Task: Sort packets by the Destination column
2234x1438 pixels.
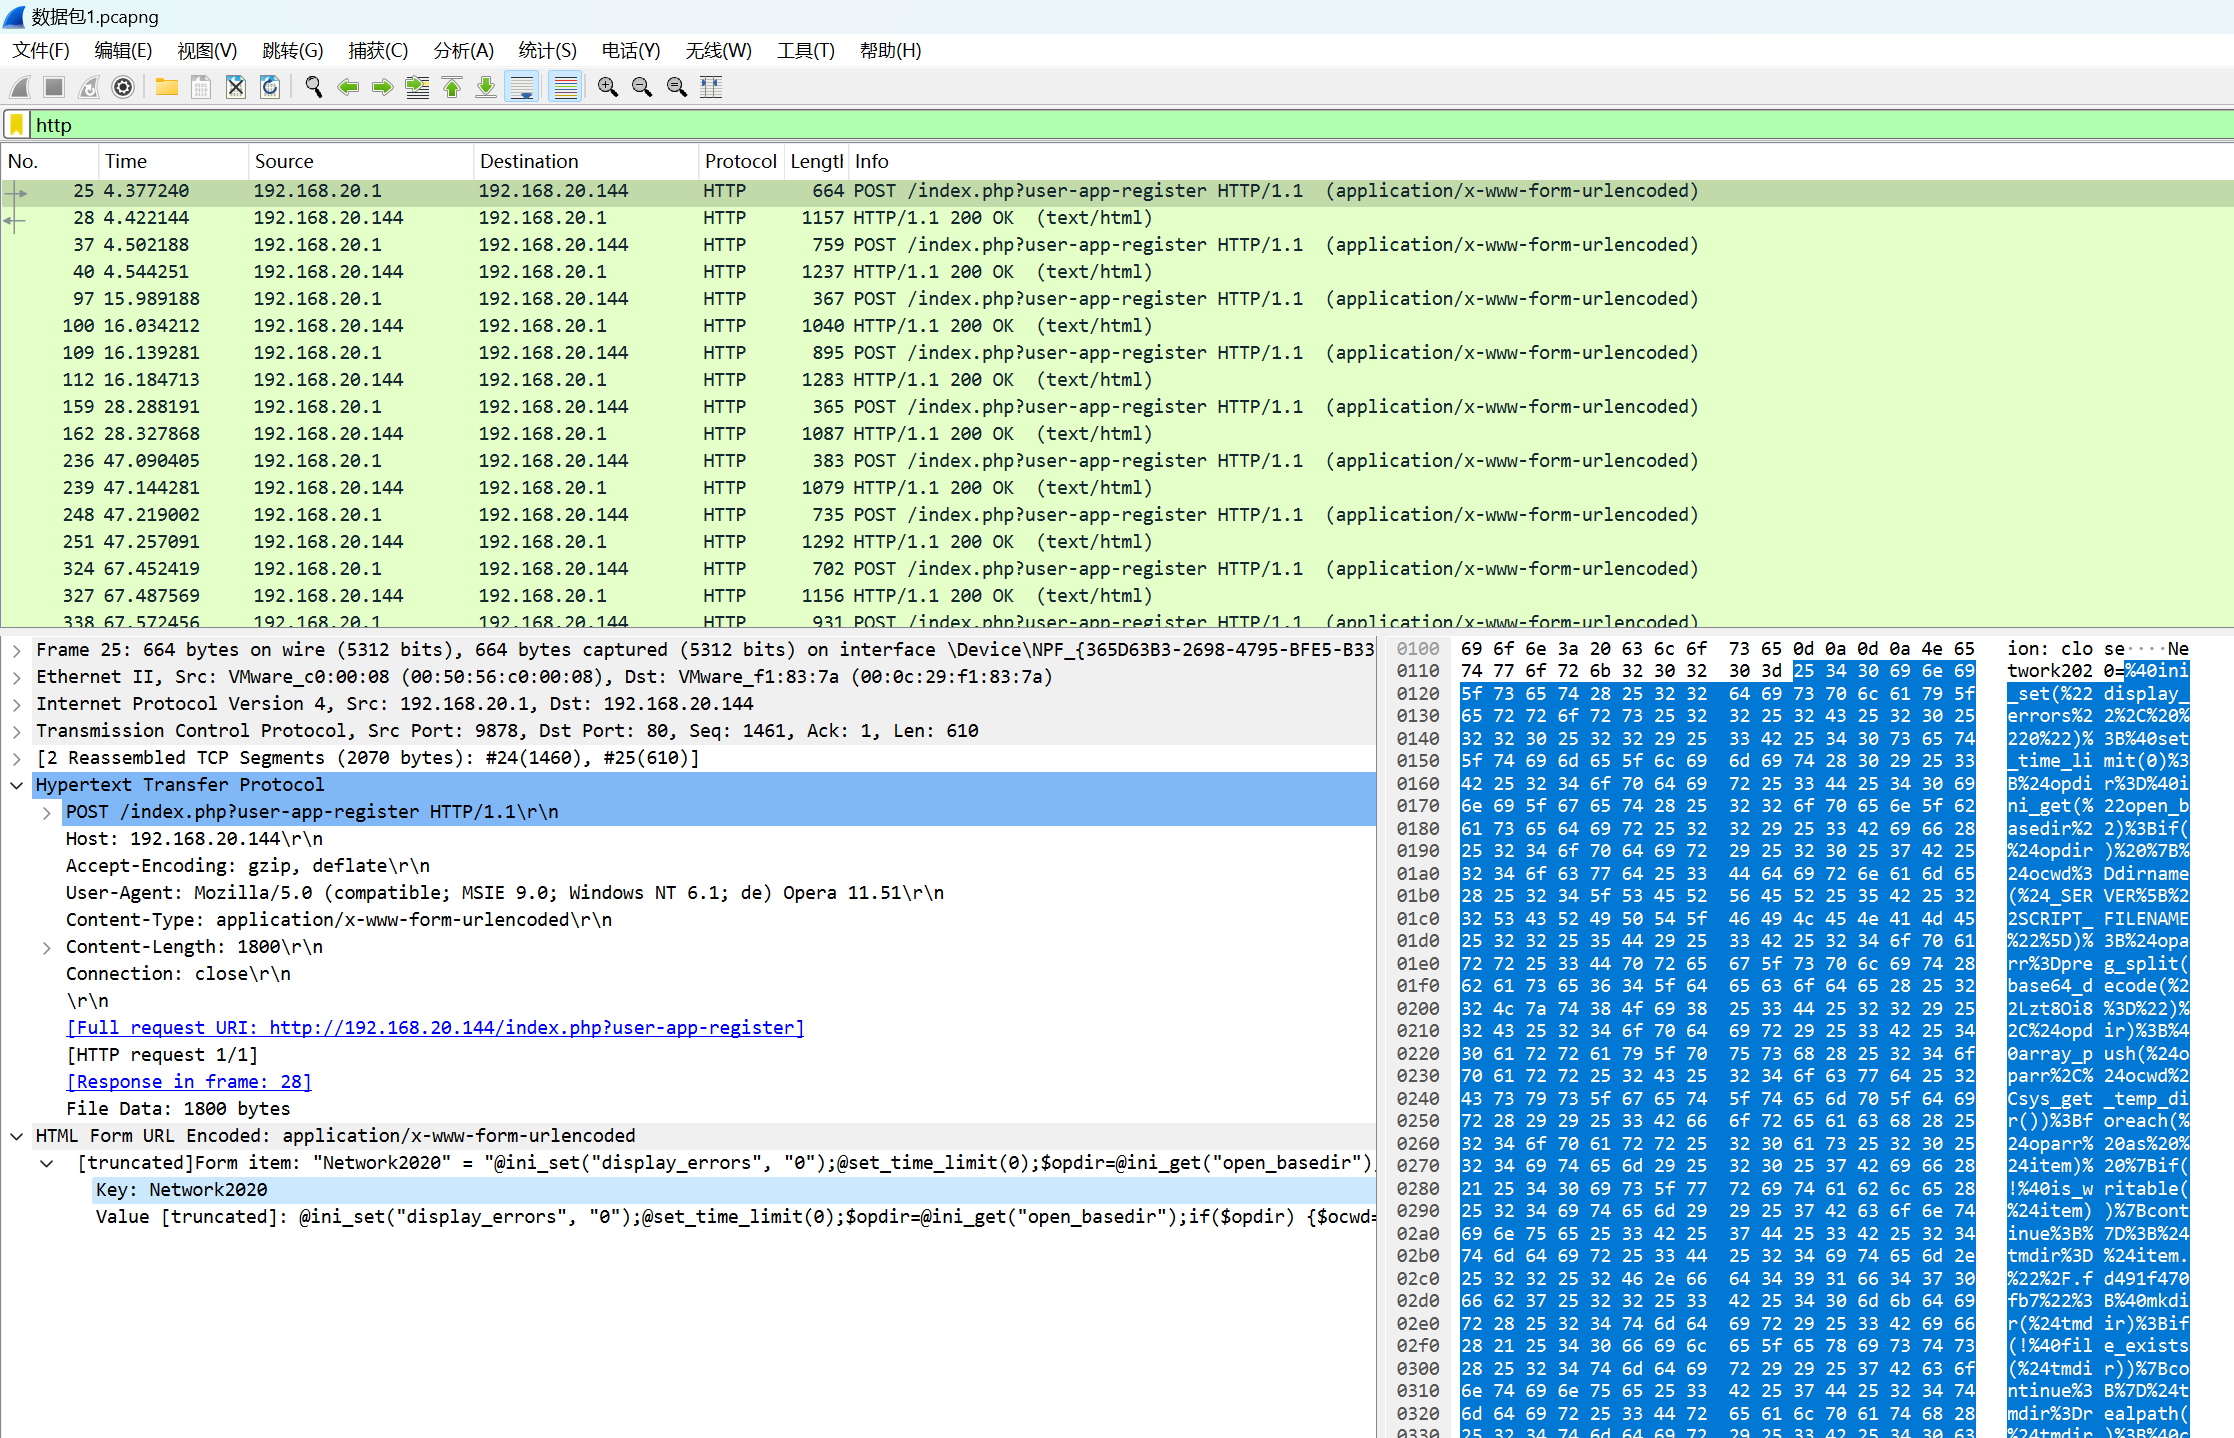Action: click(x=585, y=161)
